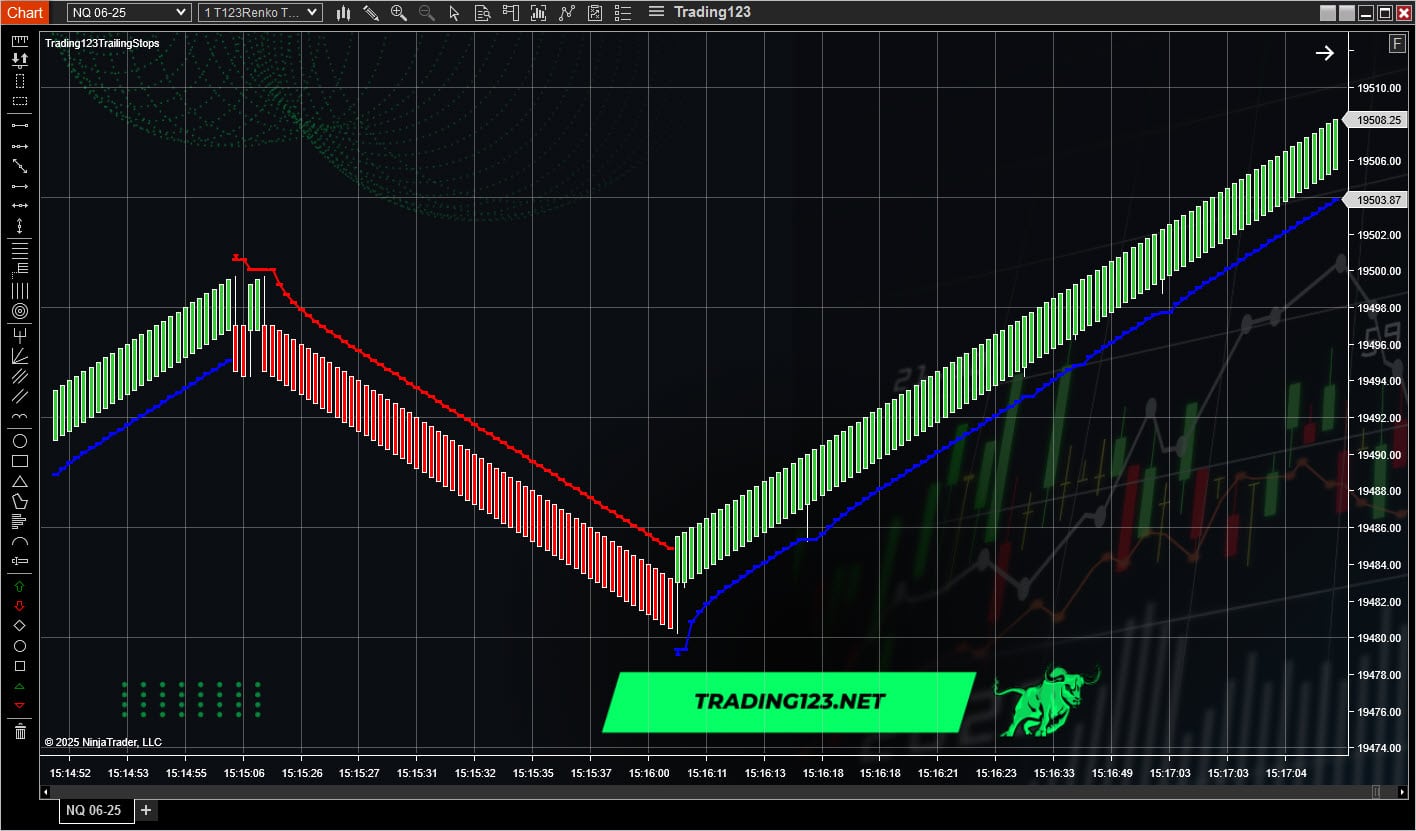The image size is (1416, 831).
Task: Click the F icon in chart corner
Action: click(x=1396, y=43)
